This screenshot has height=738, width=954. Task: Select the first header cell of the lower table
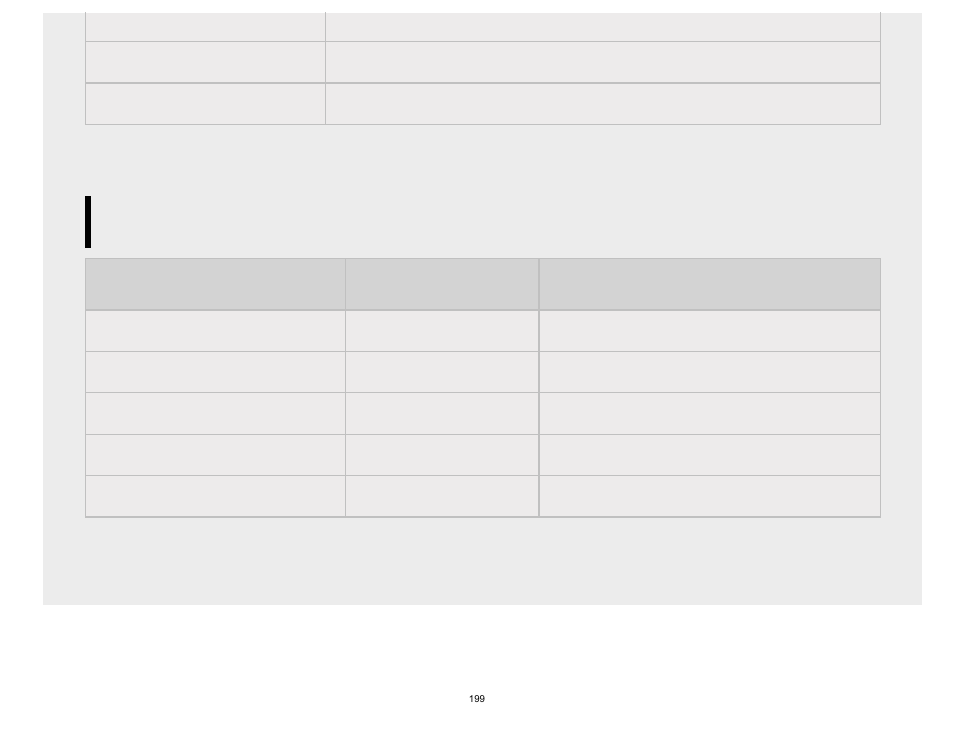(215, 284)
